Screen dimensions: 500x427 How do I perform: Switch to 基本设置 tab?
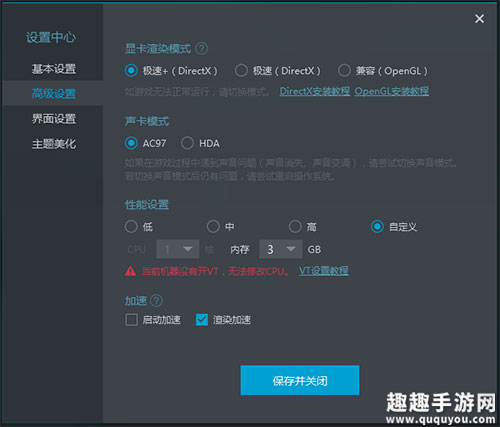pyautogui.click(x=54, y=69)
